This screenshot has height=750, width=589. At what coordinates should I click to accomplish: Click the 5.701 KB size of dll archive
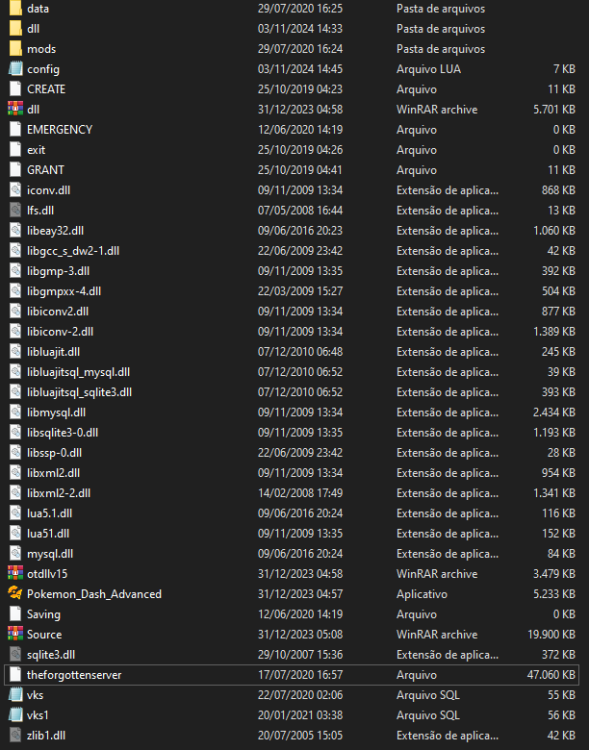[x=555, y=109]
